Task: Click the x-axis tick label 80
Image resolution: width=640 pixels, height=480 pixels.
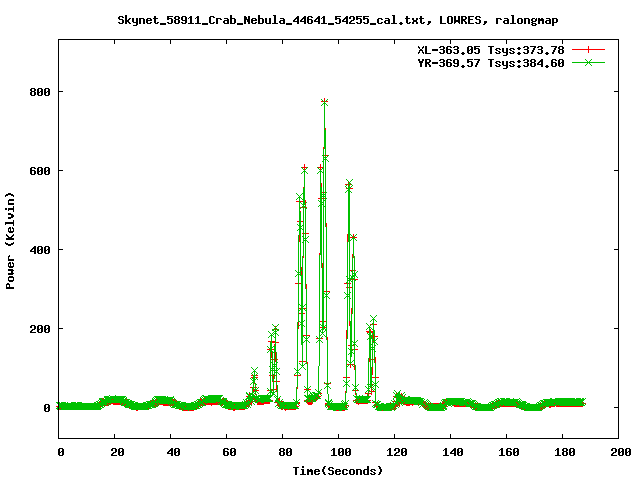Action: [x=285, y=452]
